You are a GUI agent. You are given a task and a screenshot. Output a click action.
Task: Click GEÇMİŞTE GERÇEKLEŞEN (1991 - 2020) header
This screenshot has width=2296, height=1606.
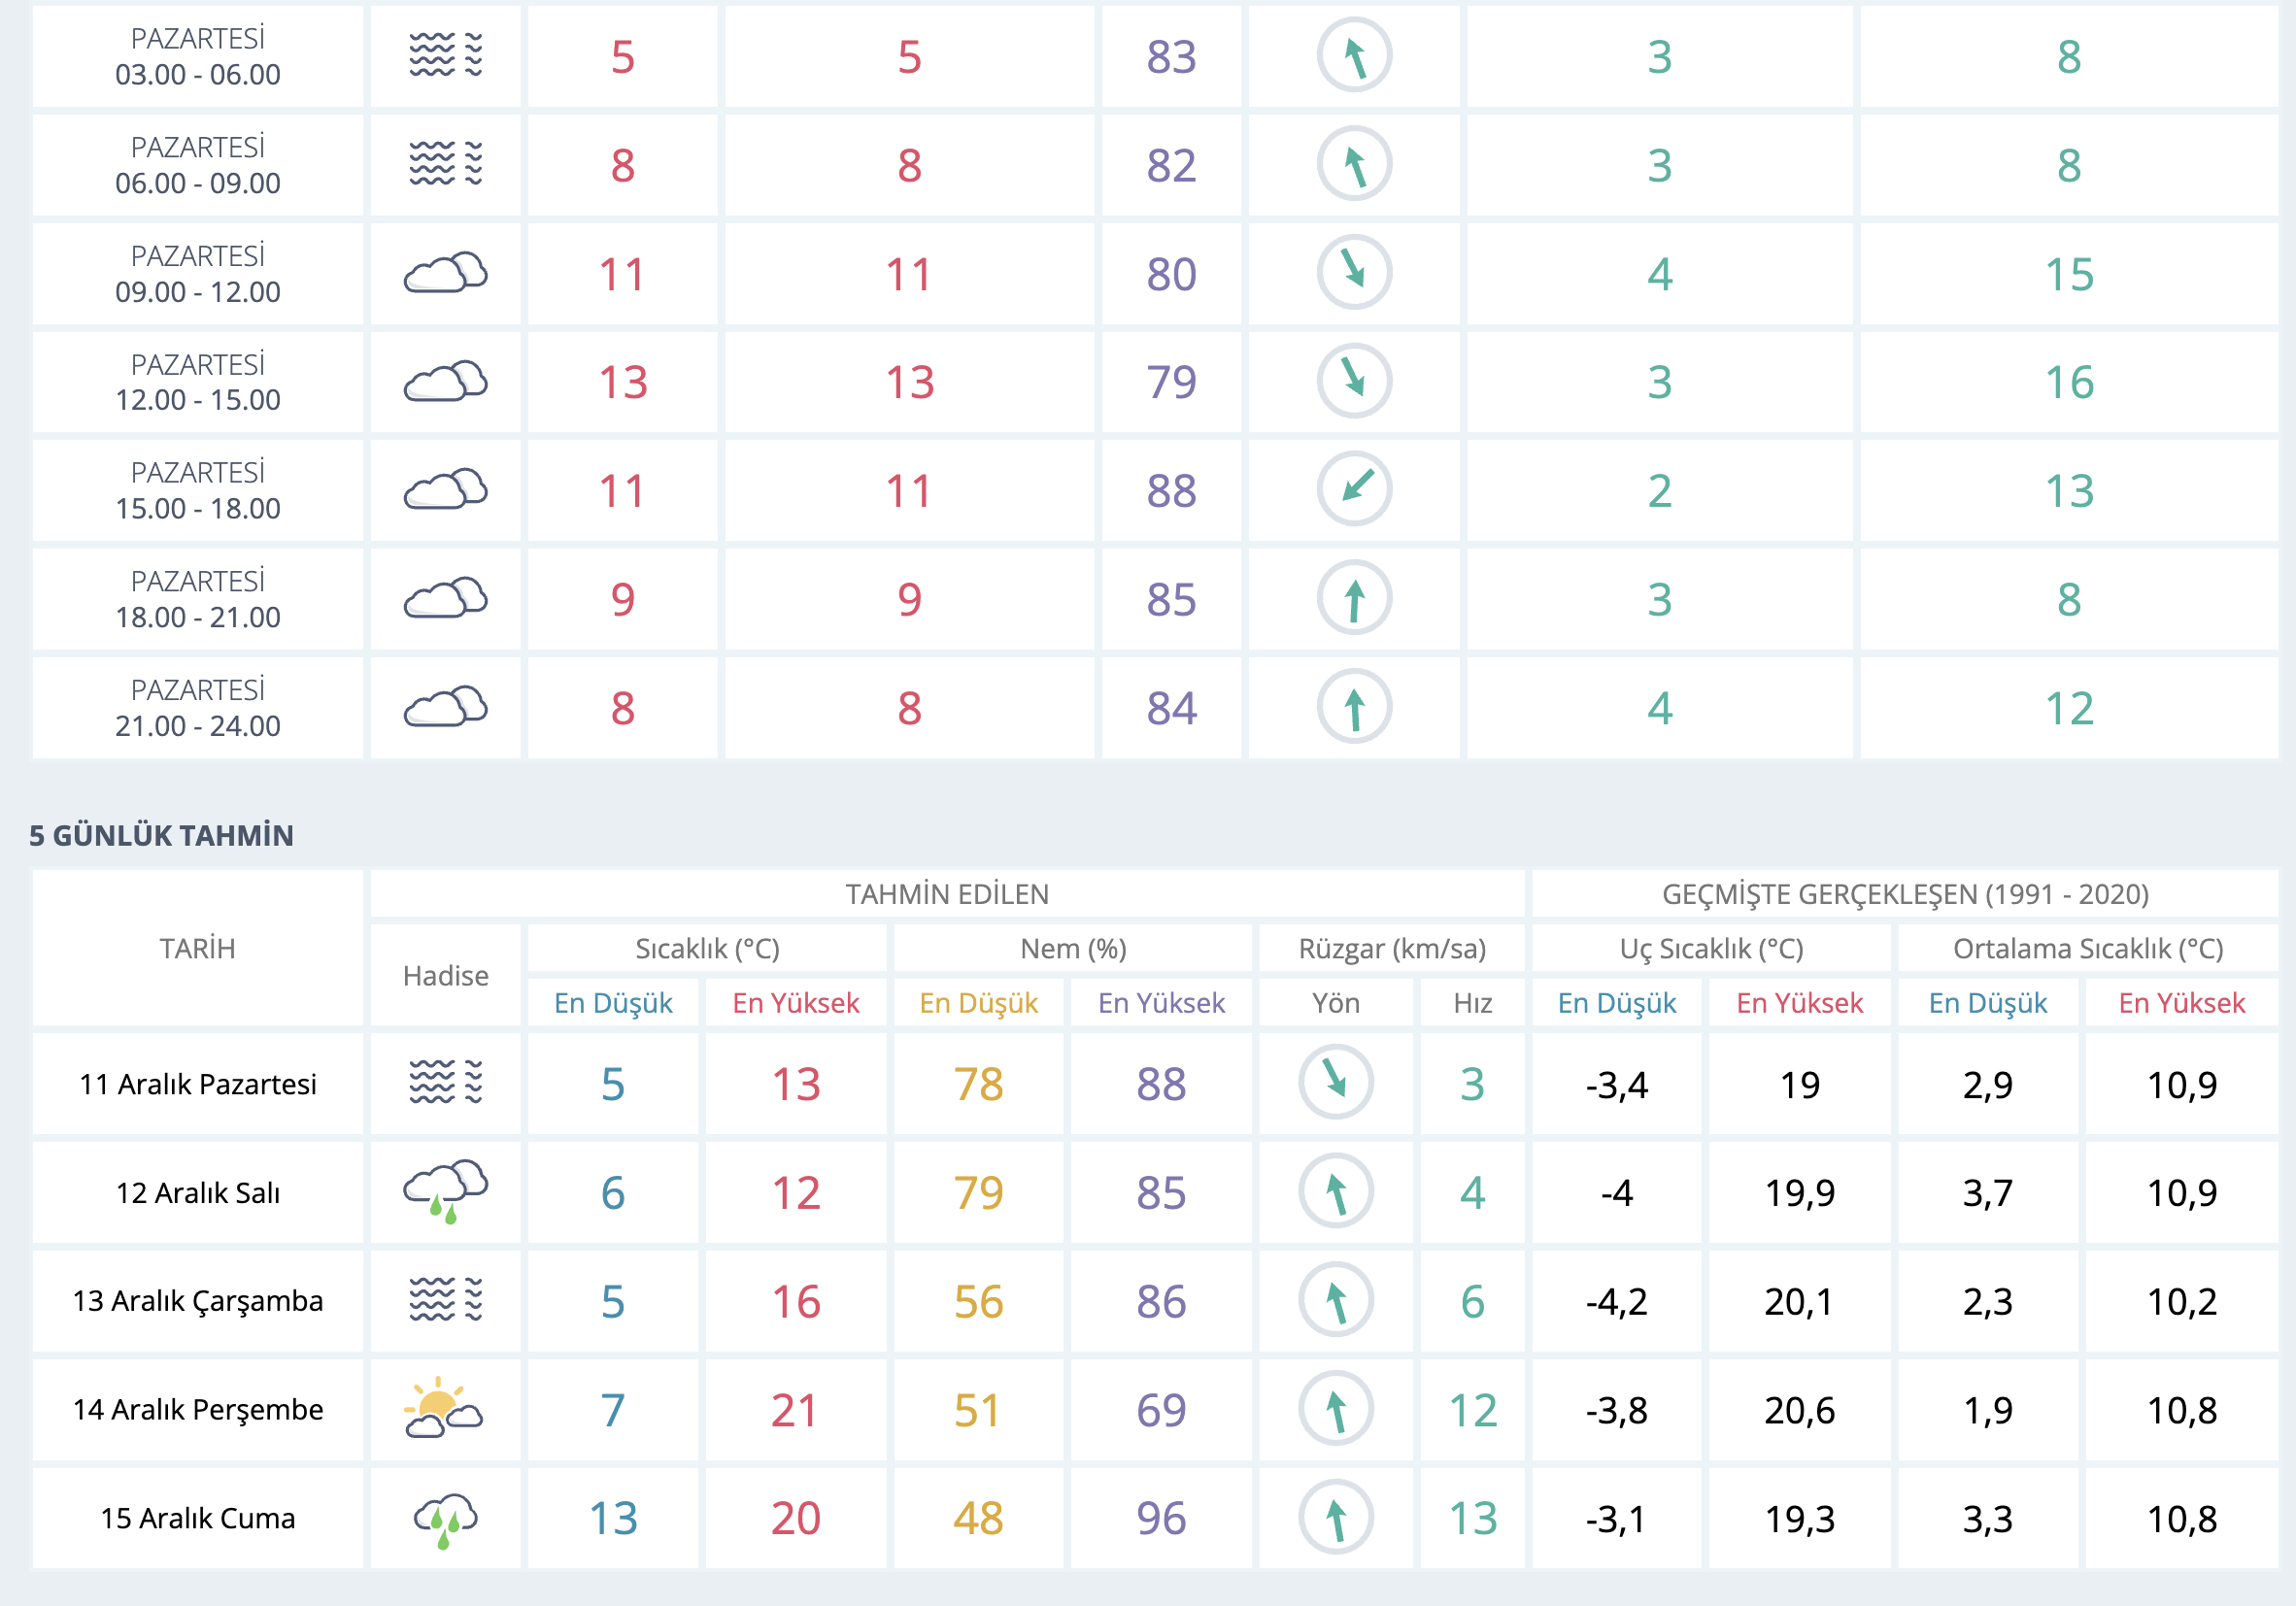click(x=1904, y=894)
